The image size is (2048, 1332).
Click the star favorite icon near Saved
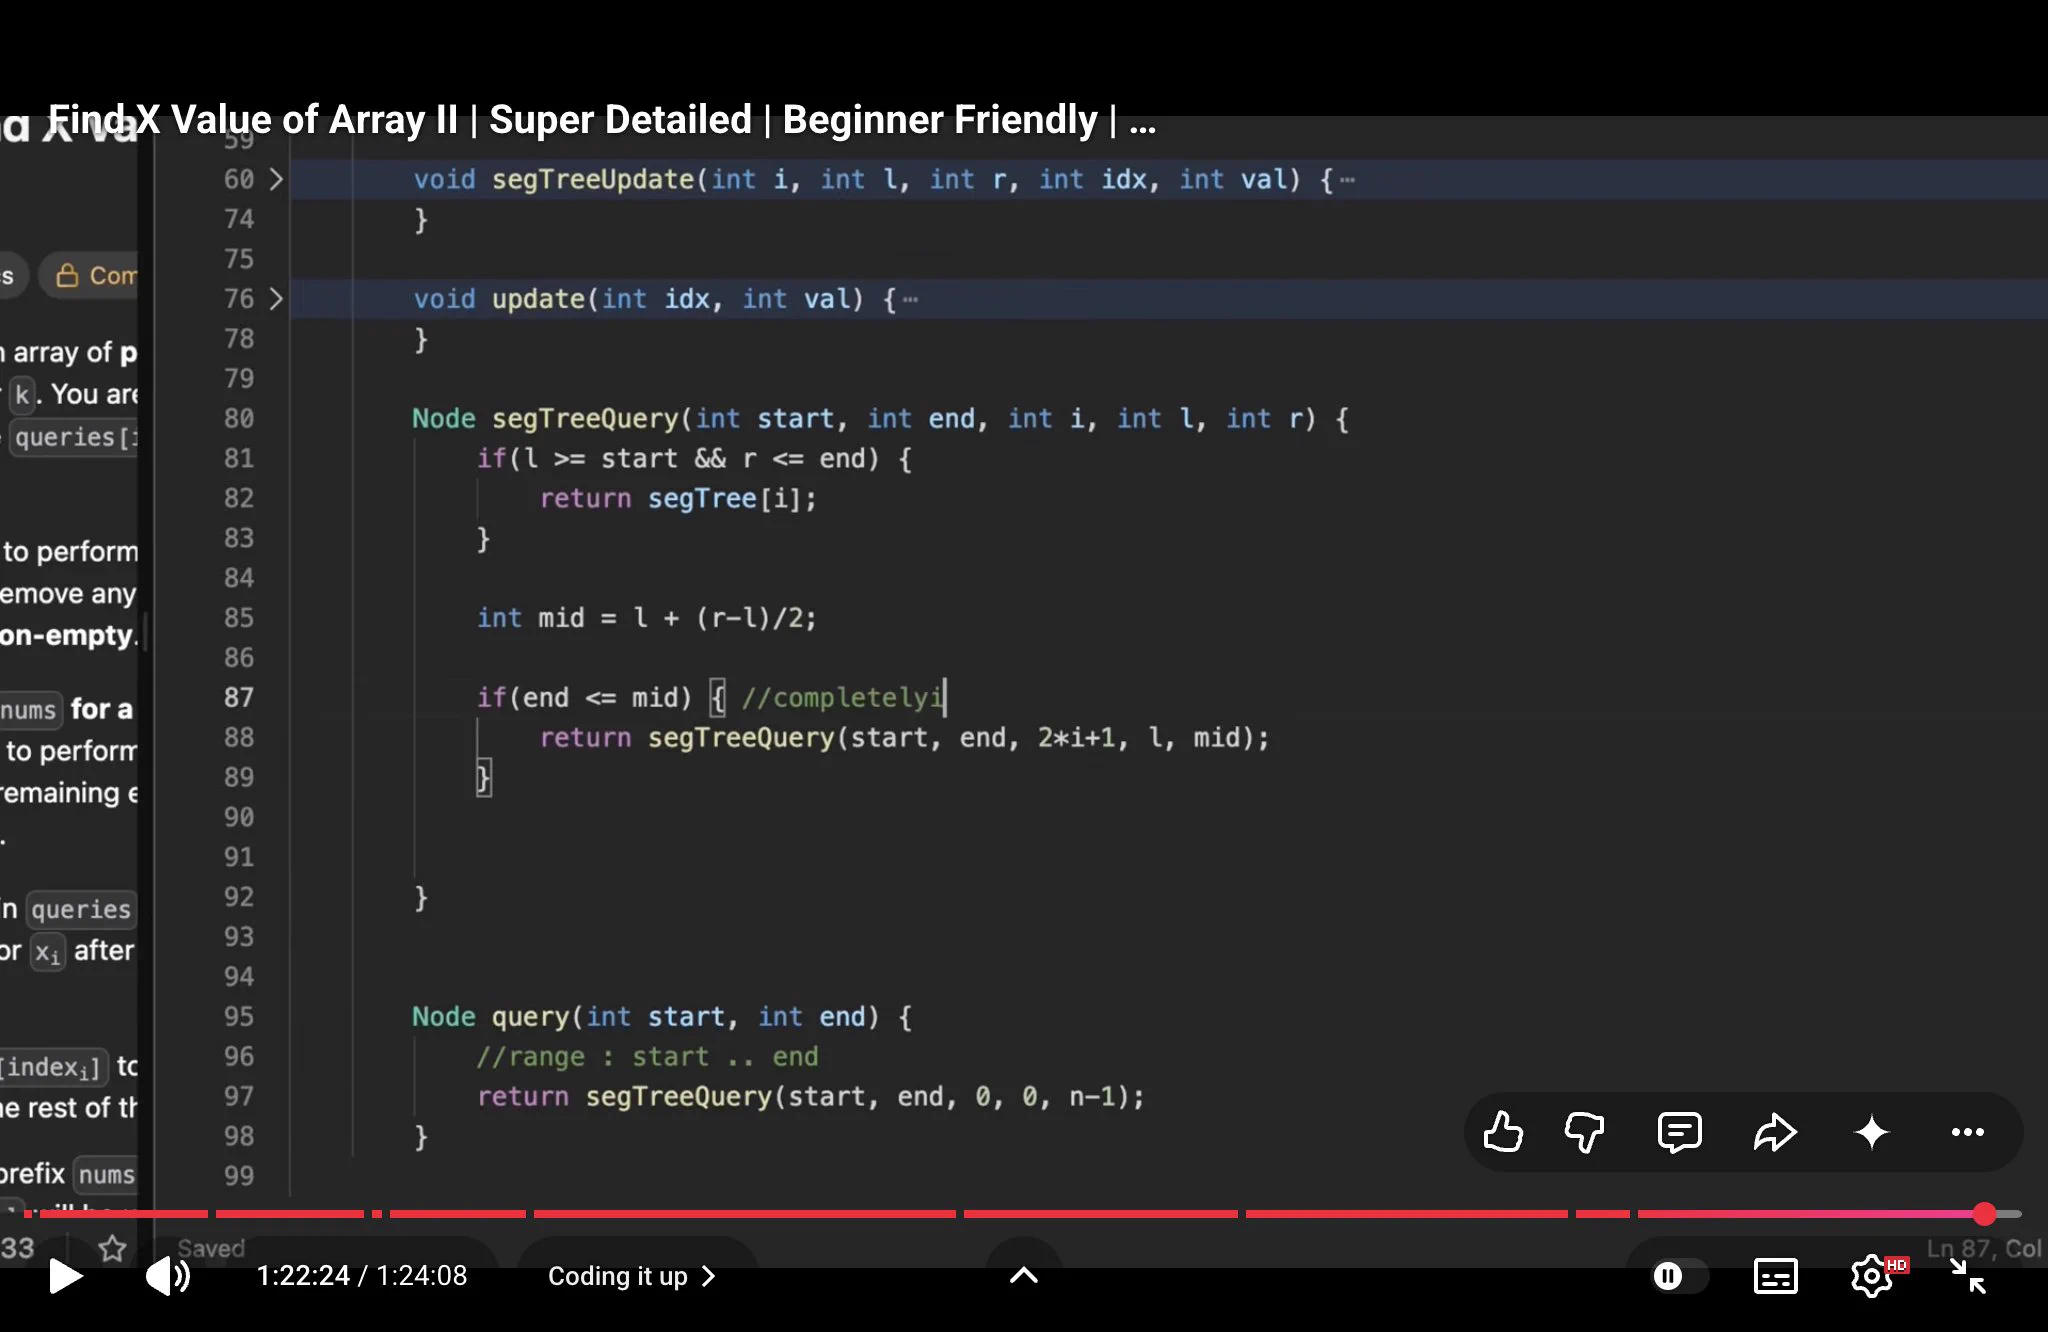(113, 1247)
